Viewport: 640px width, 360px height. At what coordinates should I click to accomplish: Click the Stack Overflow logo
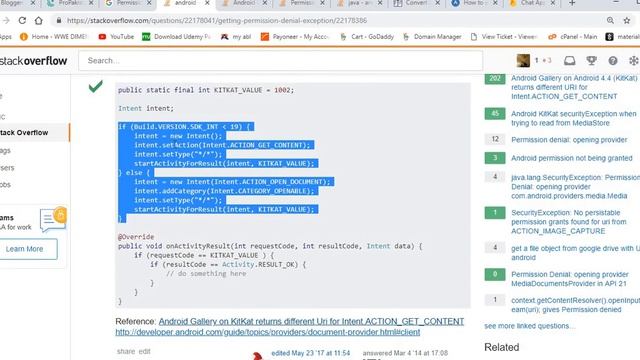click(x=33, y=61)
